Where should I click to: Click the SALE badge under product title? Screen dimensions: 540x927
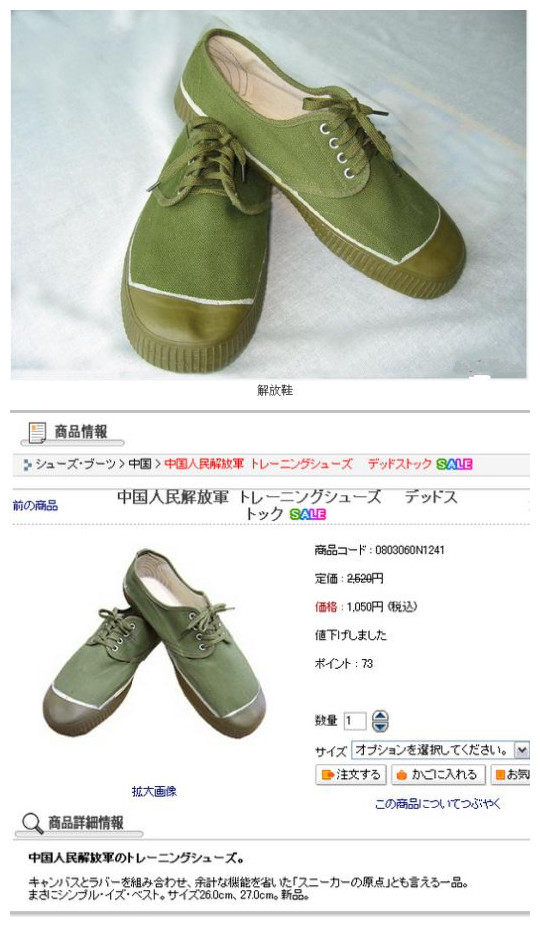(308, 514)
